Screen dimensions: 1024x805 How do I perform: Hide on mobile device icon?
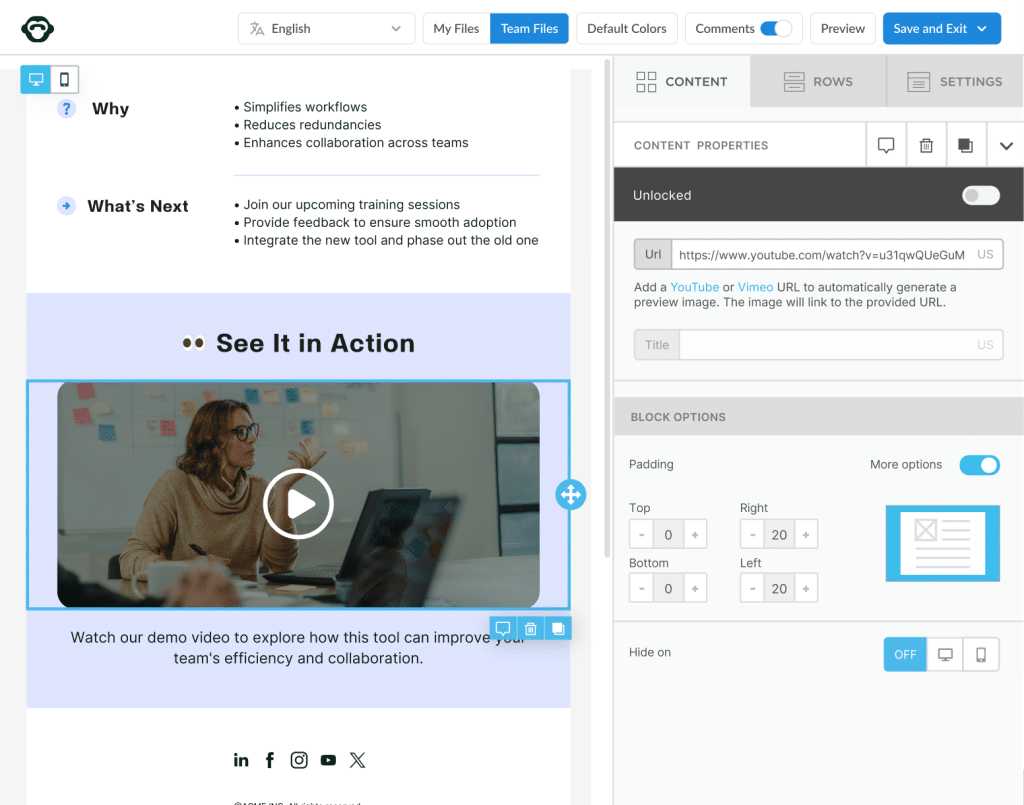point(981,654)
